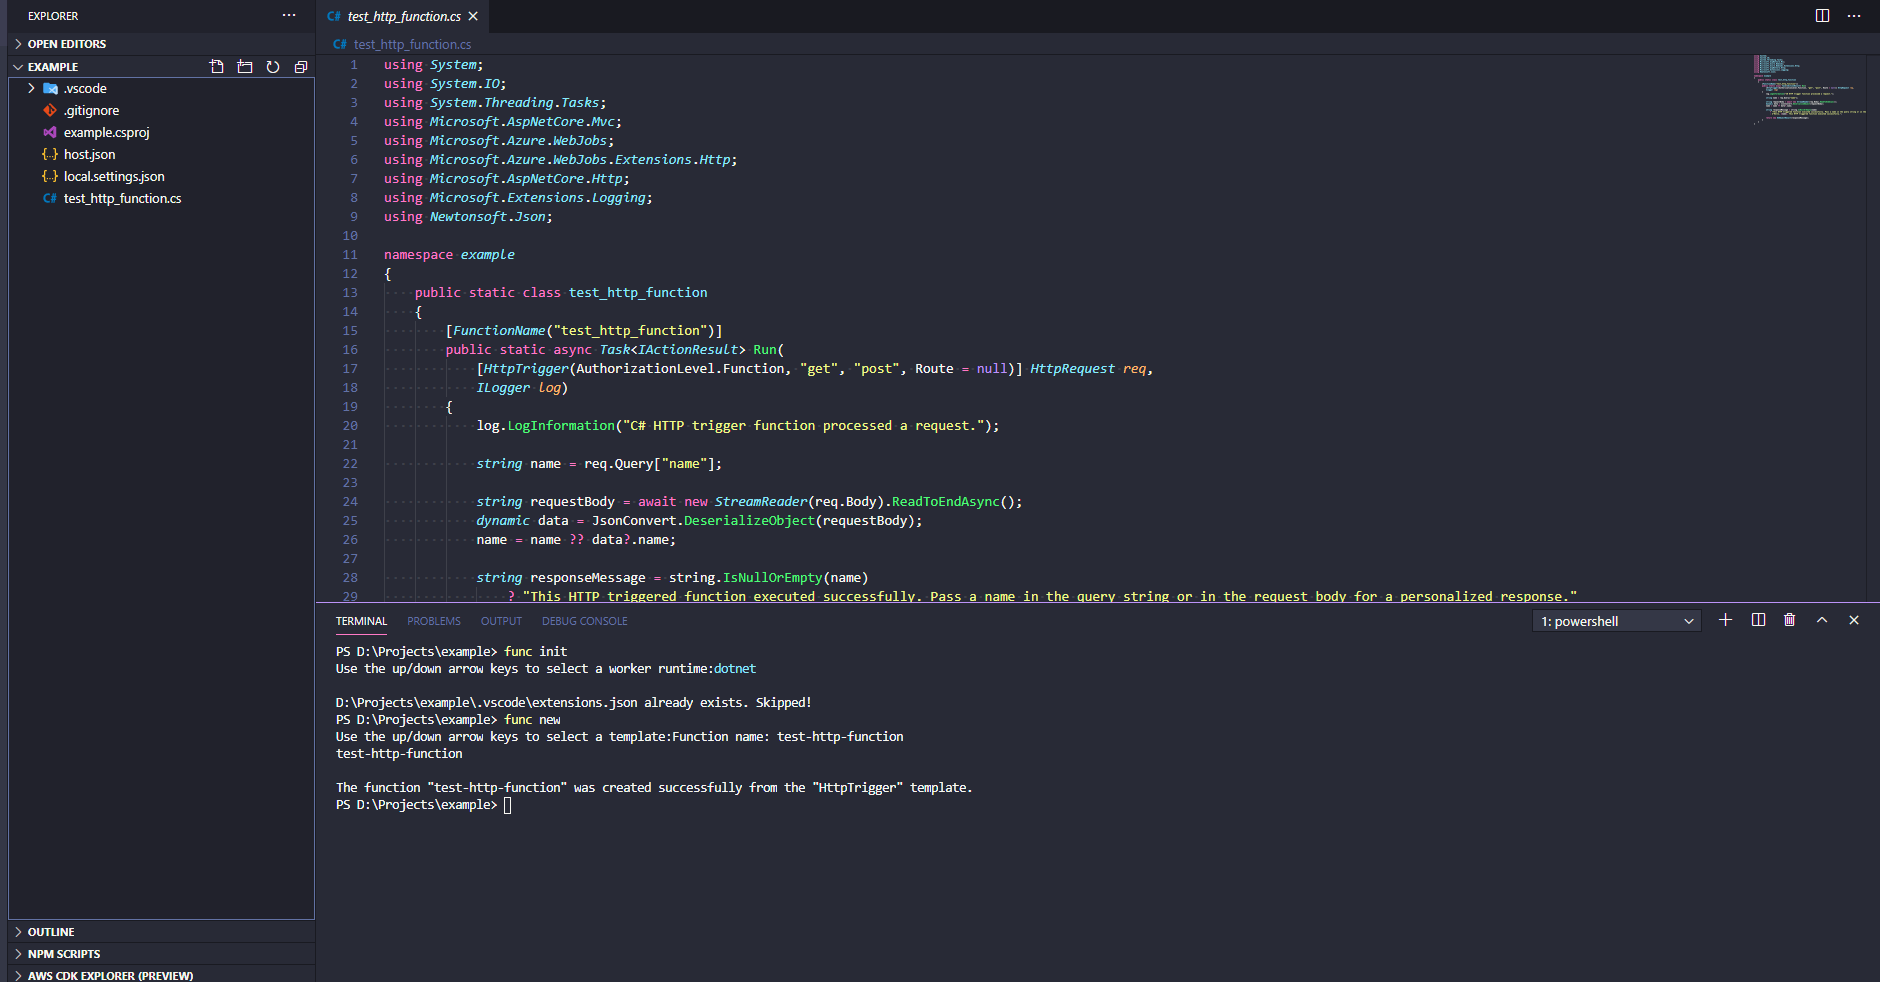Open the .gitignore file

(x=91, y=110)
